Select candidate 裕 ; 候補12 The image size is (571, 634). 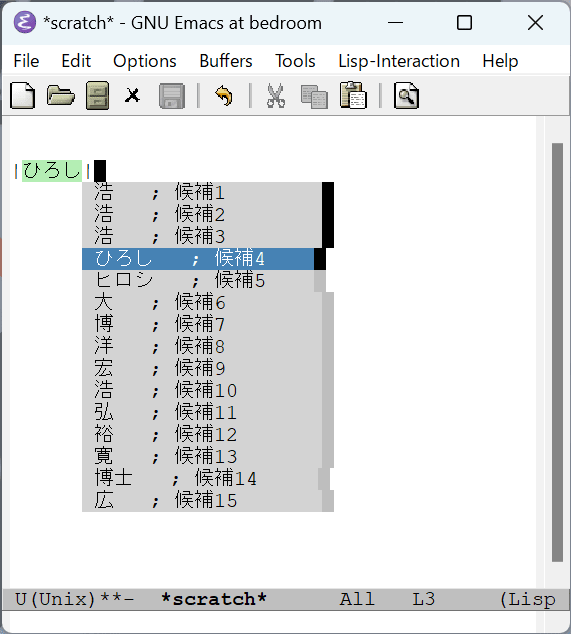tap(202, 435)
